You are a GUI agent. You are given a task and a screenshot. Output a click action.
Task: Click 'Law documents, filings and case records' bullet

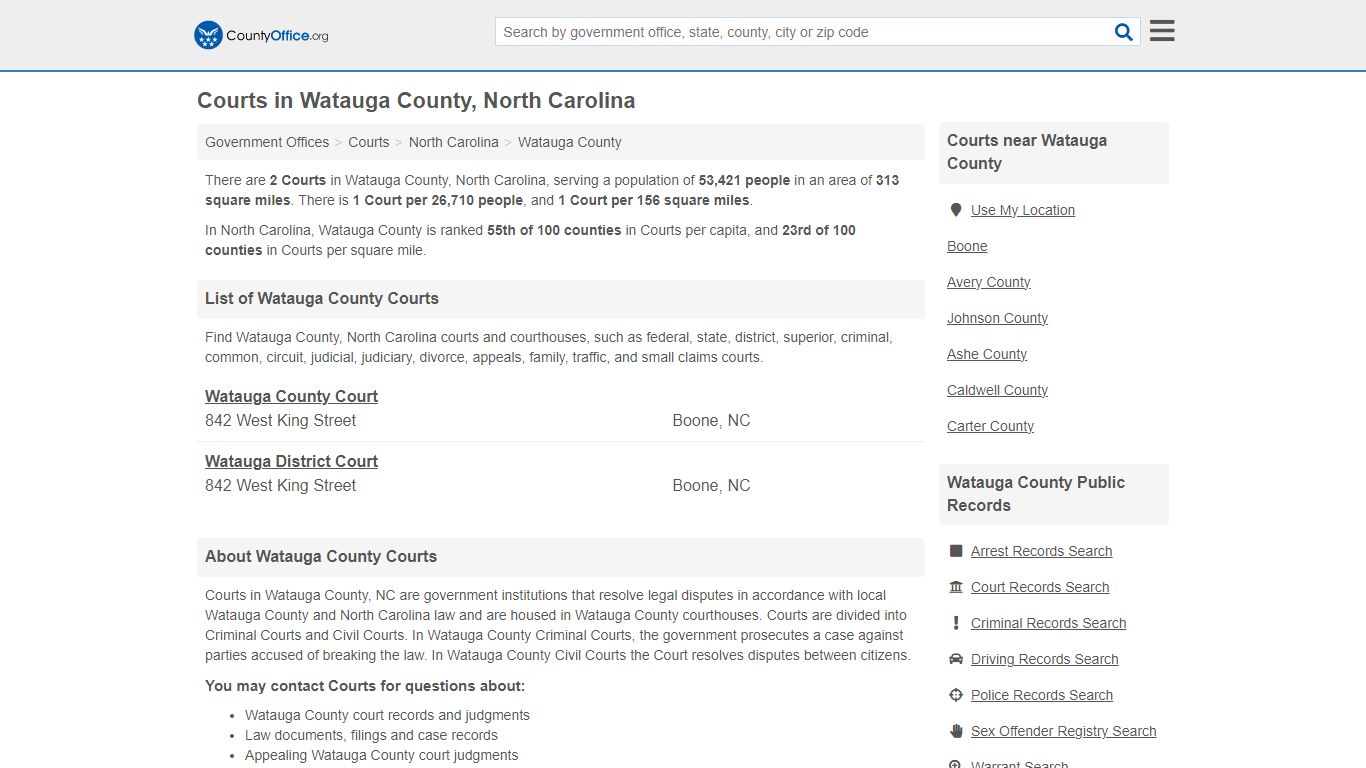(371, 735)
